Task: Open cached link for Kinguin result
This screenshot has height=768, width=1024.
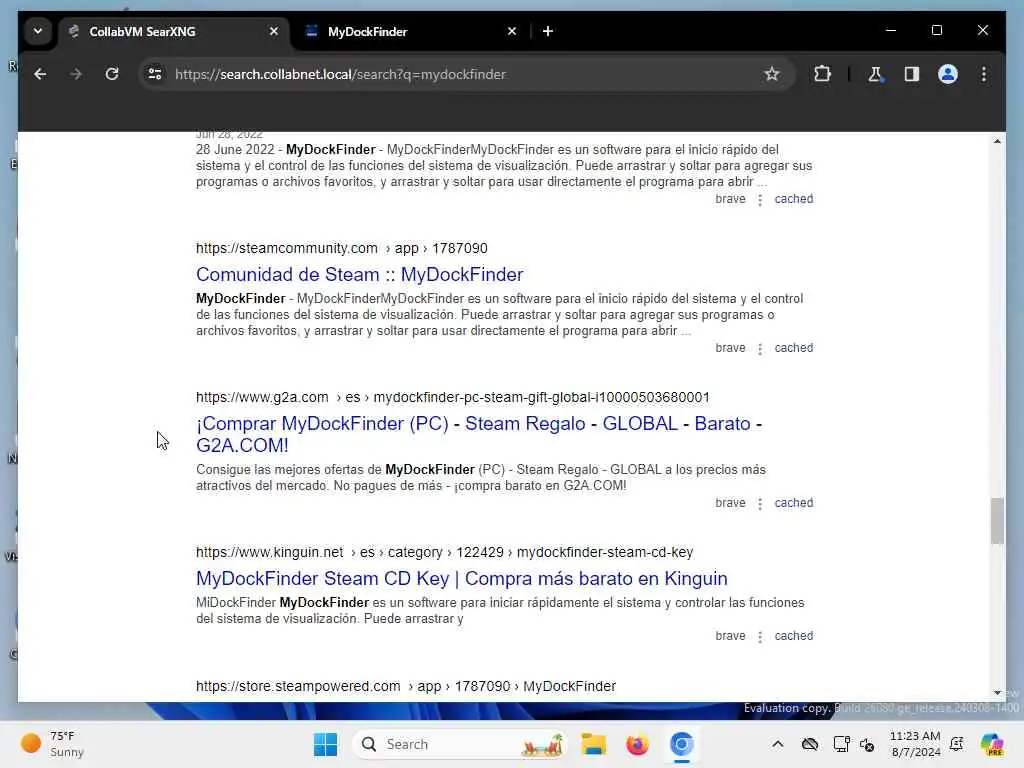Action: [793, 636]
